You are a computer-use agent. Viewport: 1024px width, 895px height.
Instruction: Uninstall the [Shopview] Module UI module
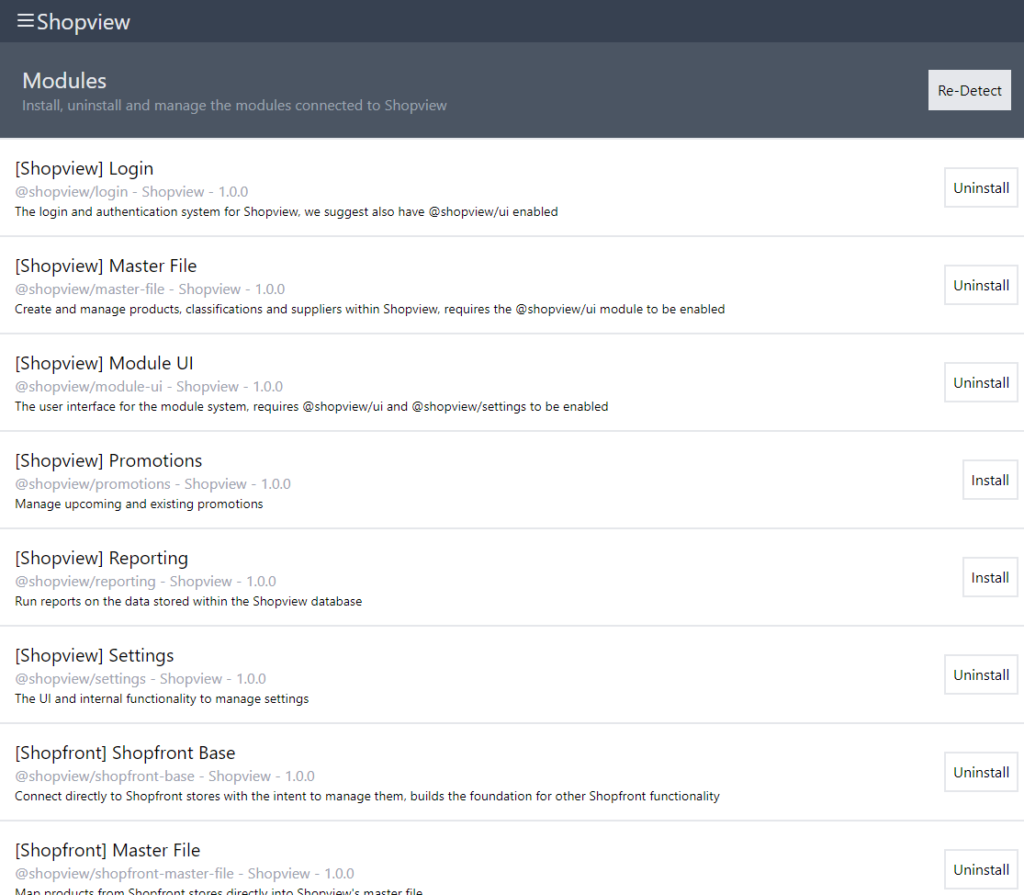pyautogui.click(x=980, y=383)
